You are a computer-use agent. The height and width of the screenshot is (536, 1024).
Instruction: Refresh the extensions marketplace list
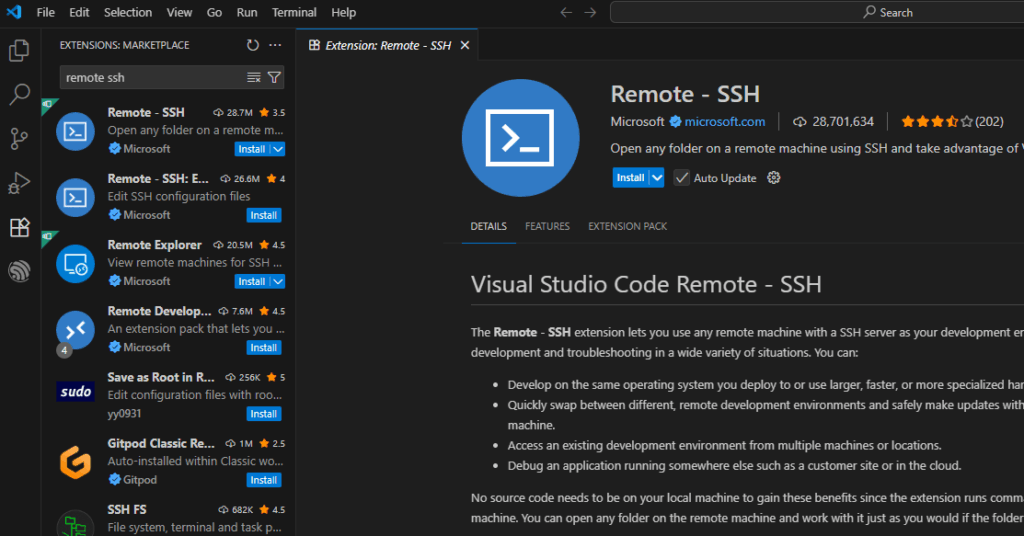tap(253, 45)
